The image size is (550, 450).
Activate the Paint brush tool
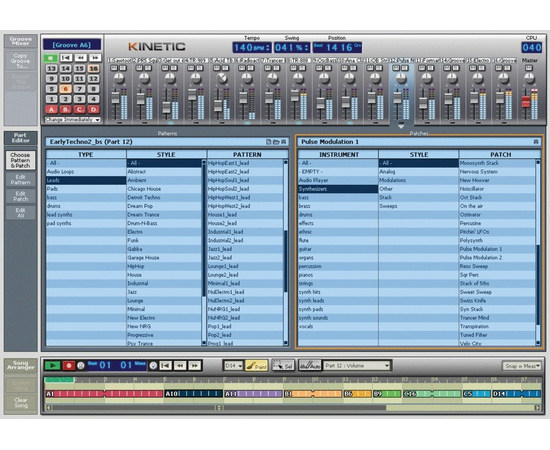[256, 366]
